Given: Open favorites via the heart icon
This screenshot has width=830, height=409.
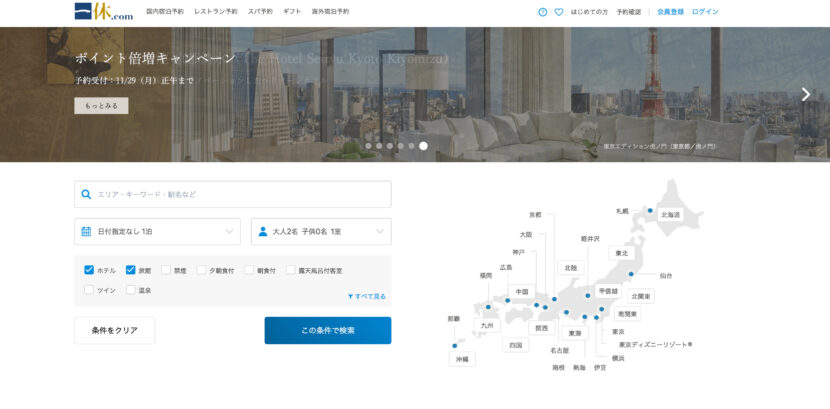Looking at the screenshot, I should pos(558,12).
